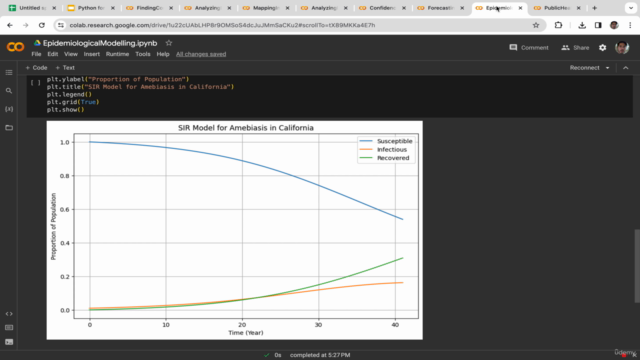Open the File menu
The image size is (640, 360).
click(36, 54)
